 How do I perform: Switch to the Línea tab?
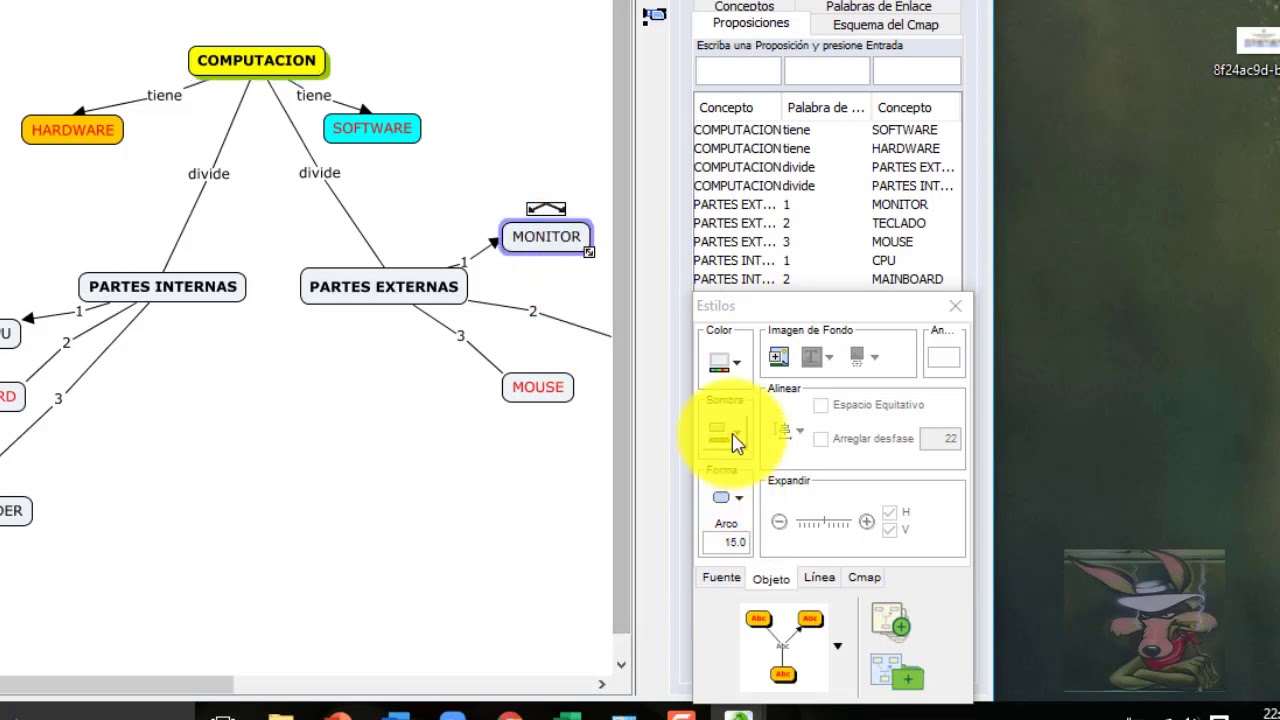(x=819, y=577)
